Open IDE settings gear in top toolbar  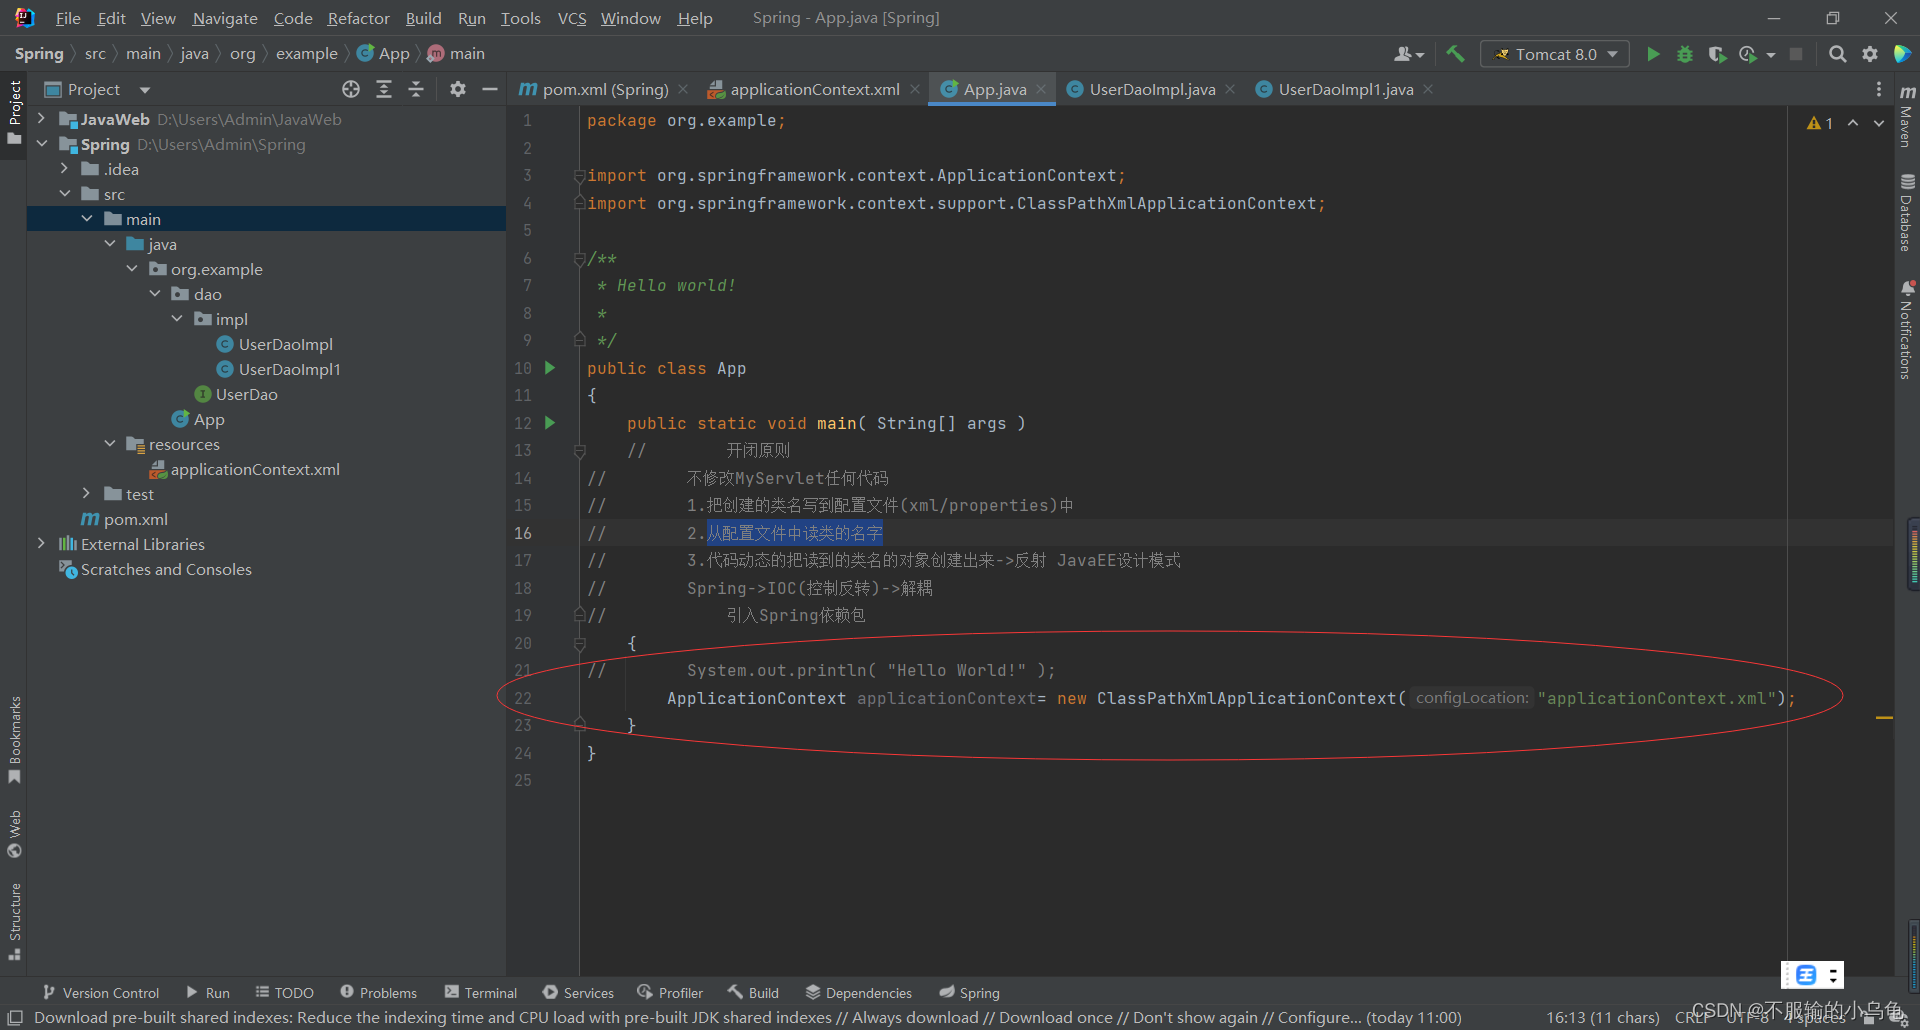(x=1869, y=54)
